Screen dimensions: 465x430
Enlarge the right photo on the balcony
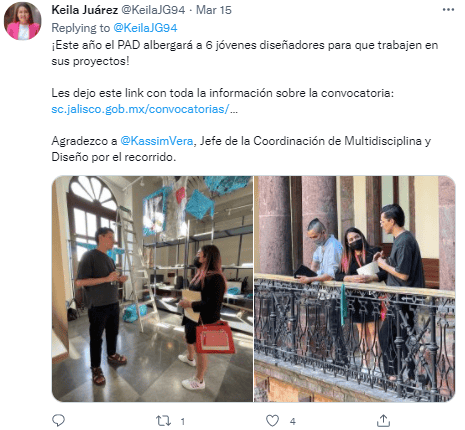point(355,289)
